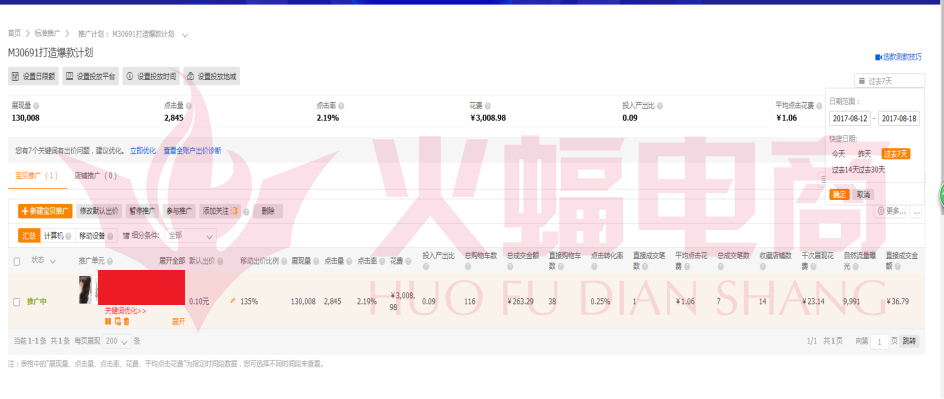Click the 新建宝贝推广 button

pos(45,211)
